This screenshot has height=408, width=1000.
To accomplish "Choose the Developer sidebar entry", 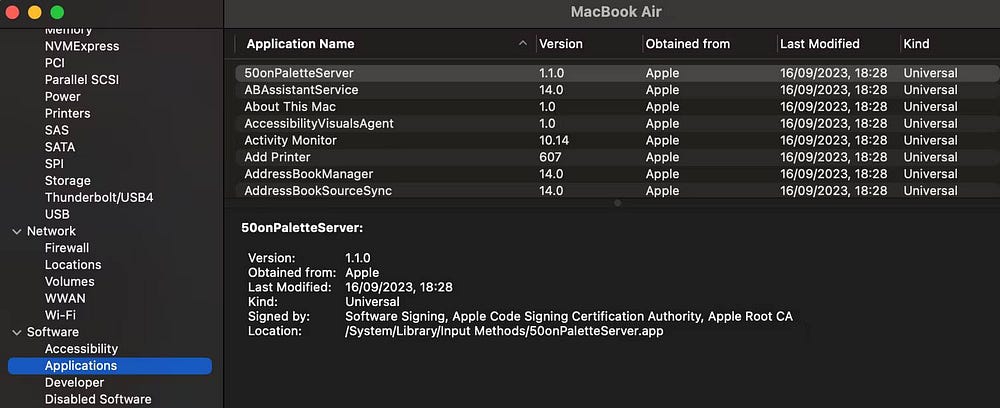I will (x=74, y=382).
